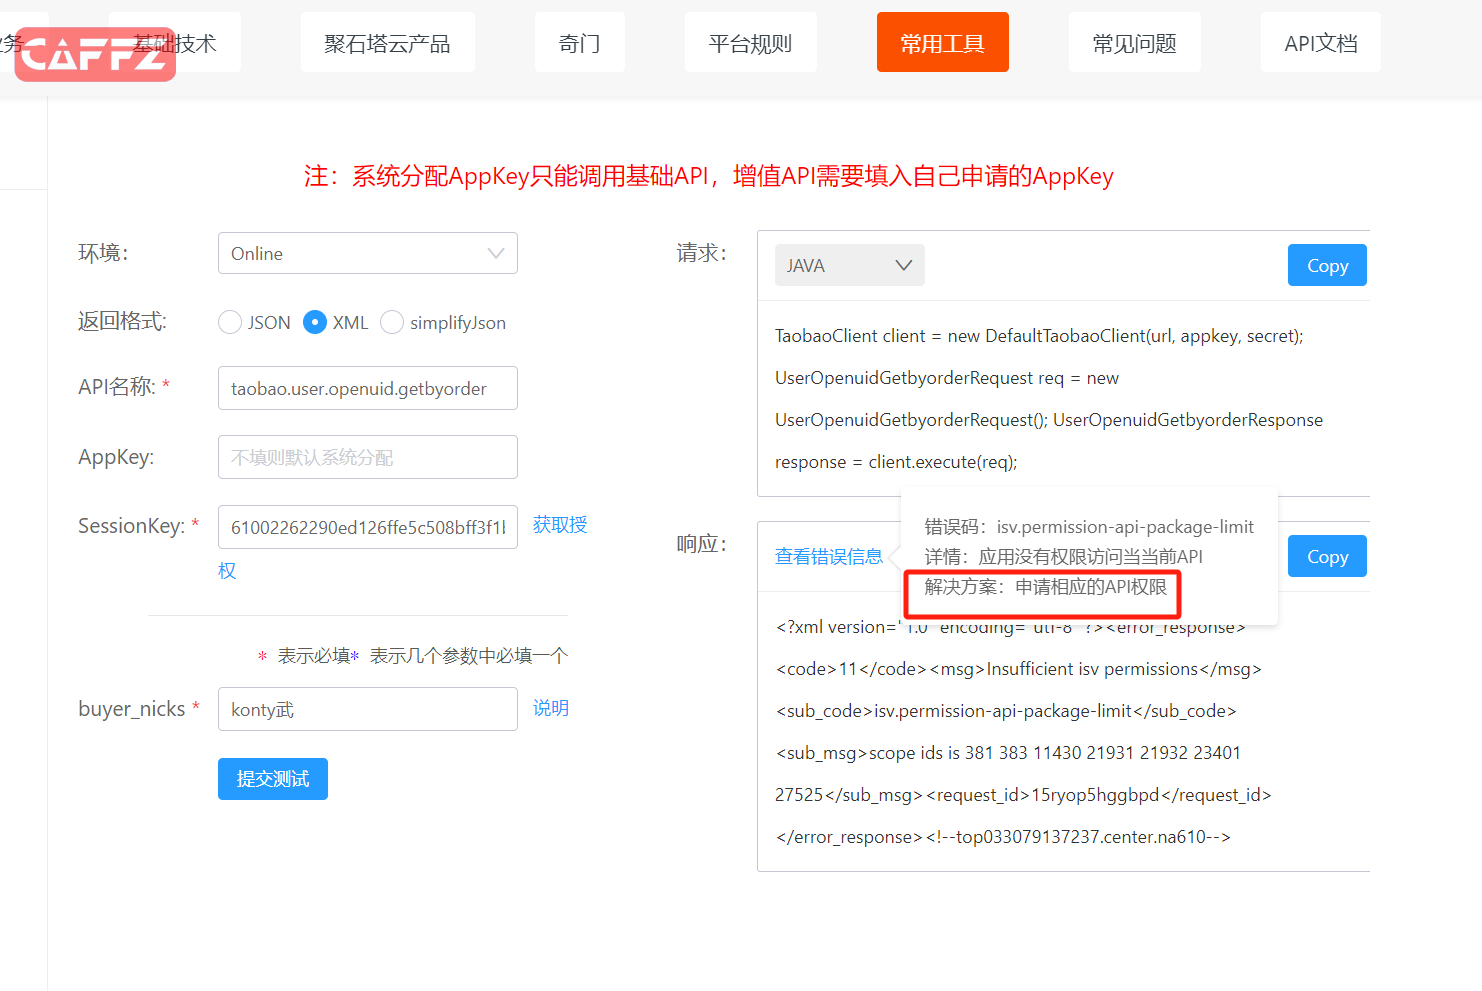
Task: Copy the response XML output
Action: 1326,556
